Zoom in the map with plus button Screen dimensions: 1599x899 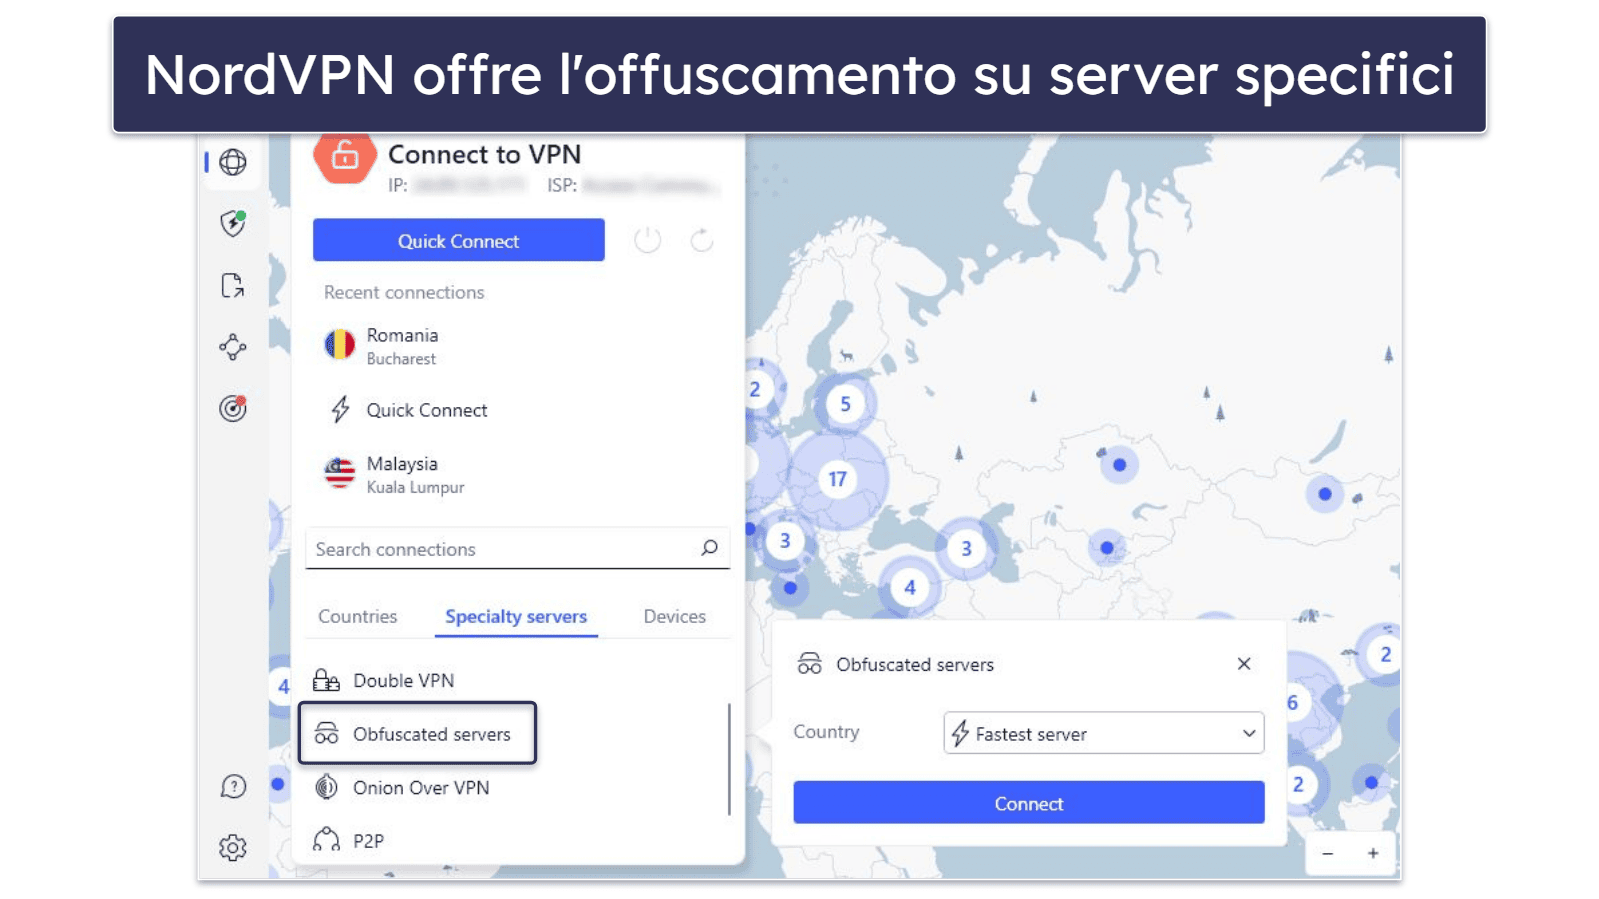(x=1373, y=853)
